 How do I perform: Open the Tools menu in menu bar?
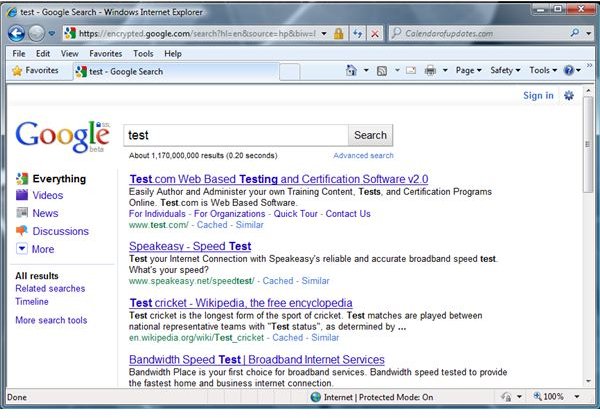tap(143, 54)
